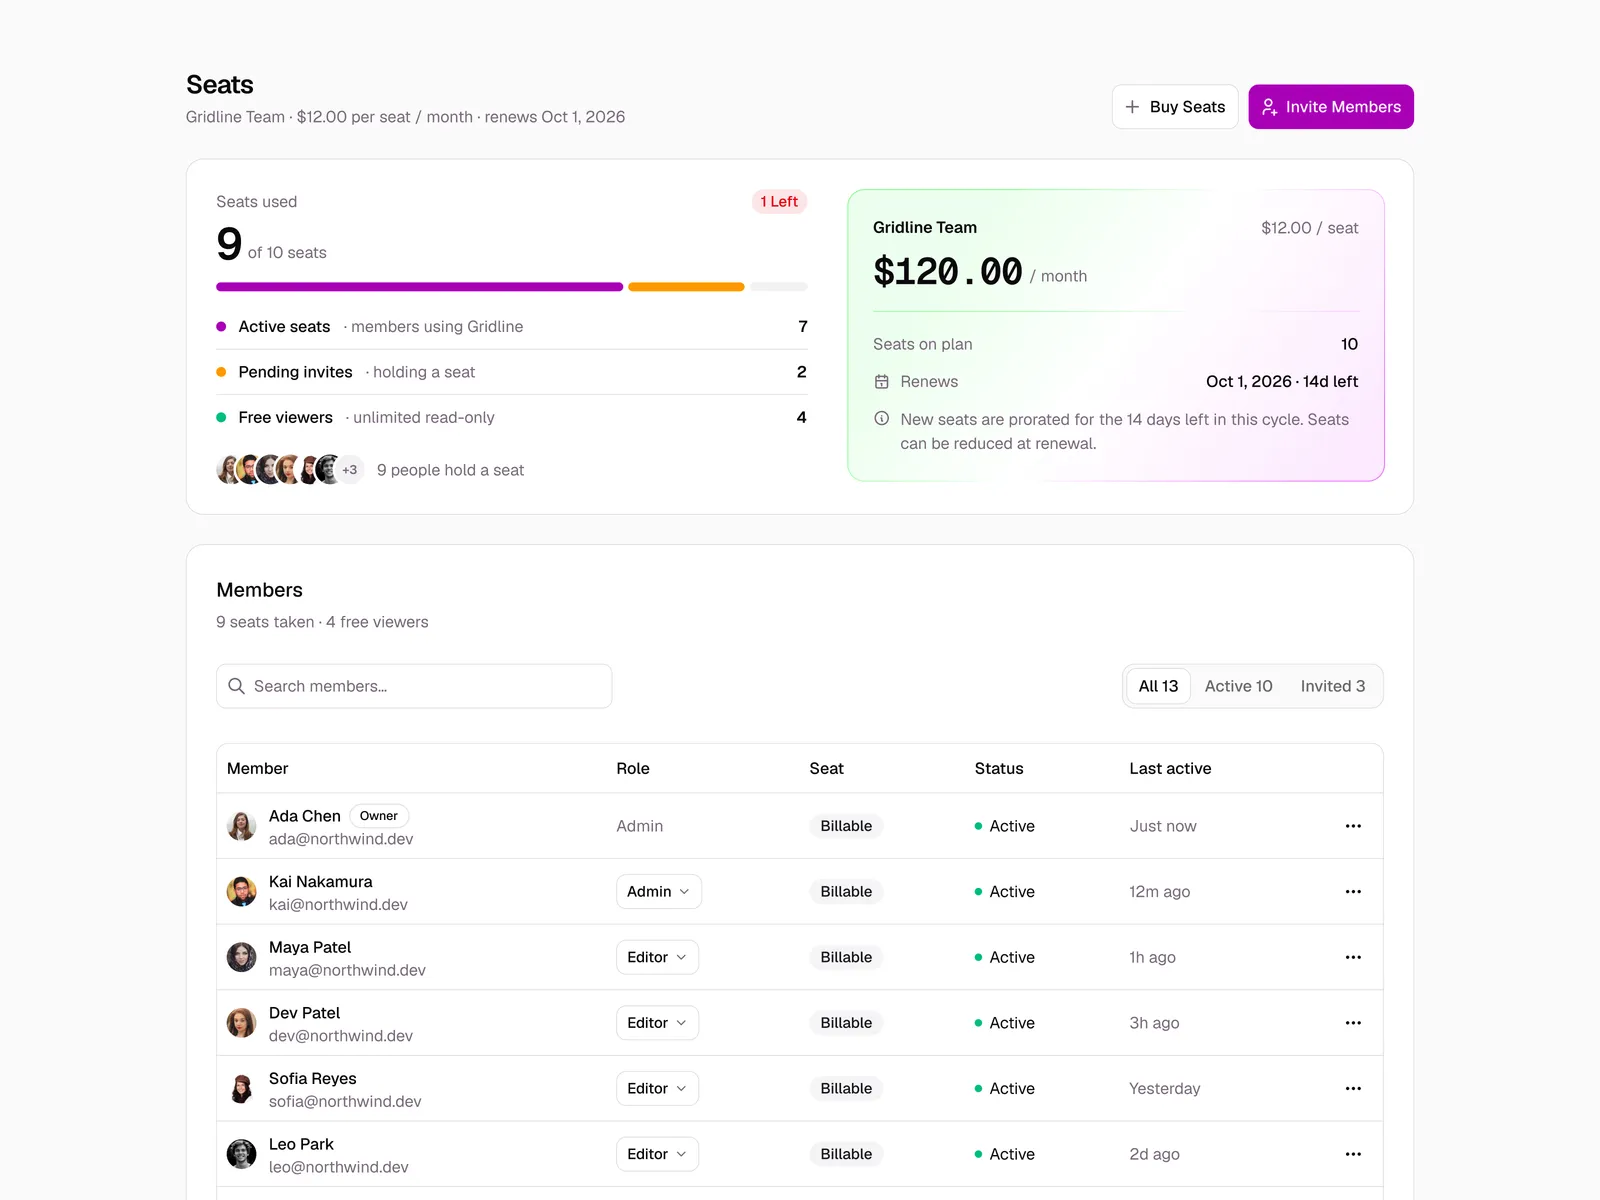Open the more options menu for Maya Patel
This screenshot has width=1600, height=1200.
point(1353,957)
